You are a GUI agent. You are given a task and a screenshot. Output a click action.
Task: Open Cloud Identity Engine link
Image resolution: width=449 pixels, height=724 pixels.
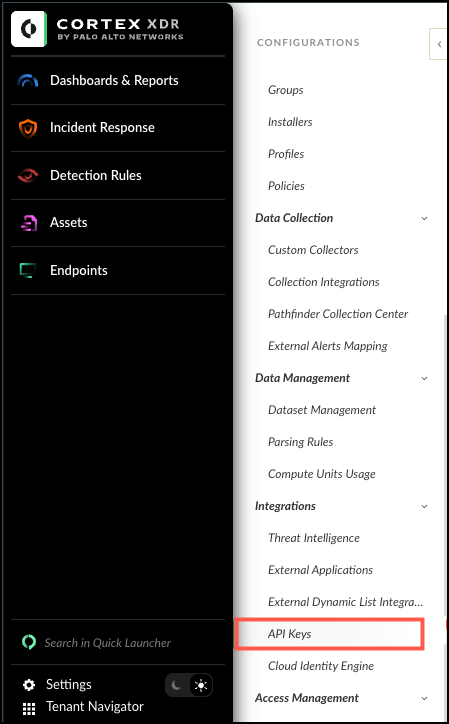click(x=321, y=666)
